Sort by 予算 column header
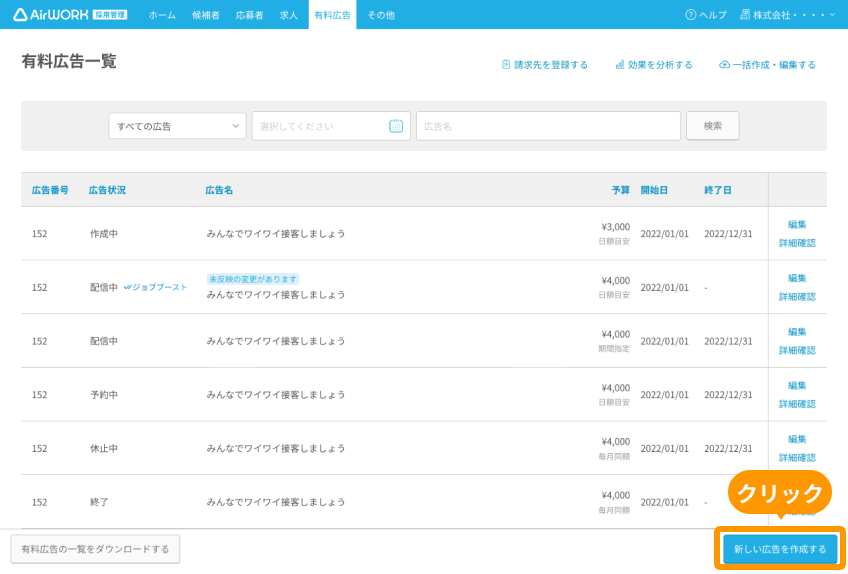848x574 pixels. (621, 190)
